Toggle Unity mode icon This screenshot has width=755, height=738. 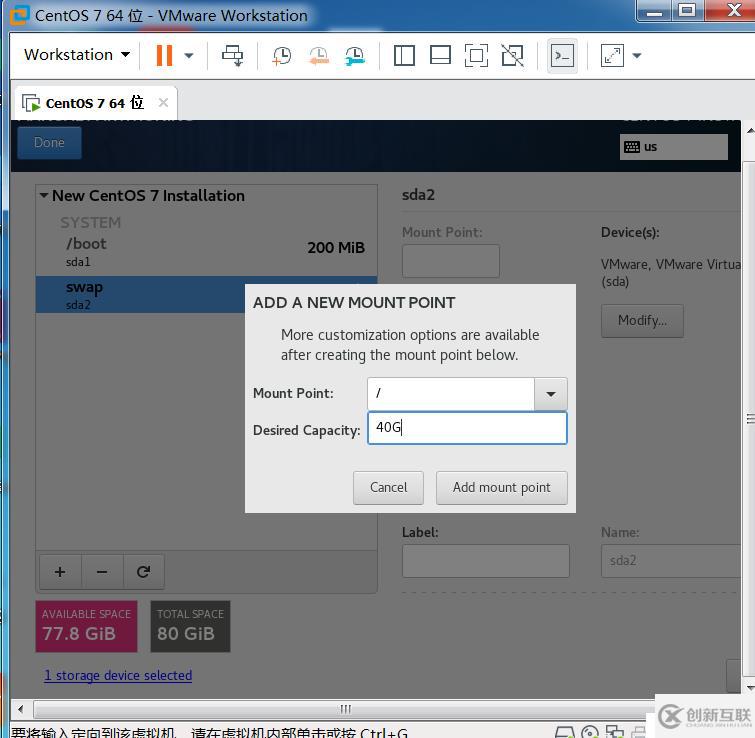[x=512, y=55]
